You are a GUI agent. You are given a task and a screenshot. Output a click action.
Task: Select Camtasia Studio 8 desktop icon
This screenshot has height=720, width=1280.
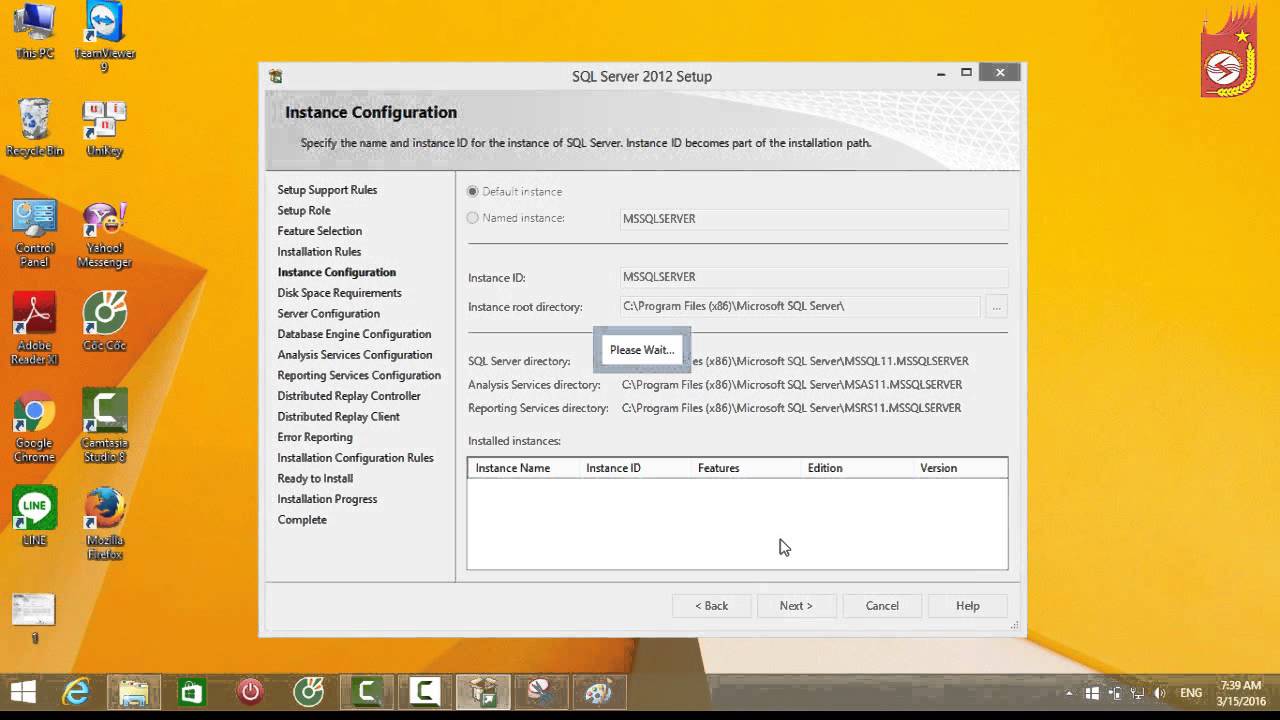point(104,426)
